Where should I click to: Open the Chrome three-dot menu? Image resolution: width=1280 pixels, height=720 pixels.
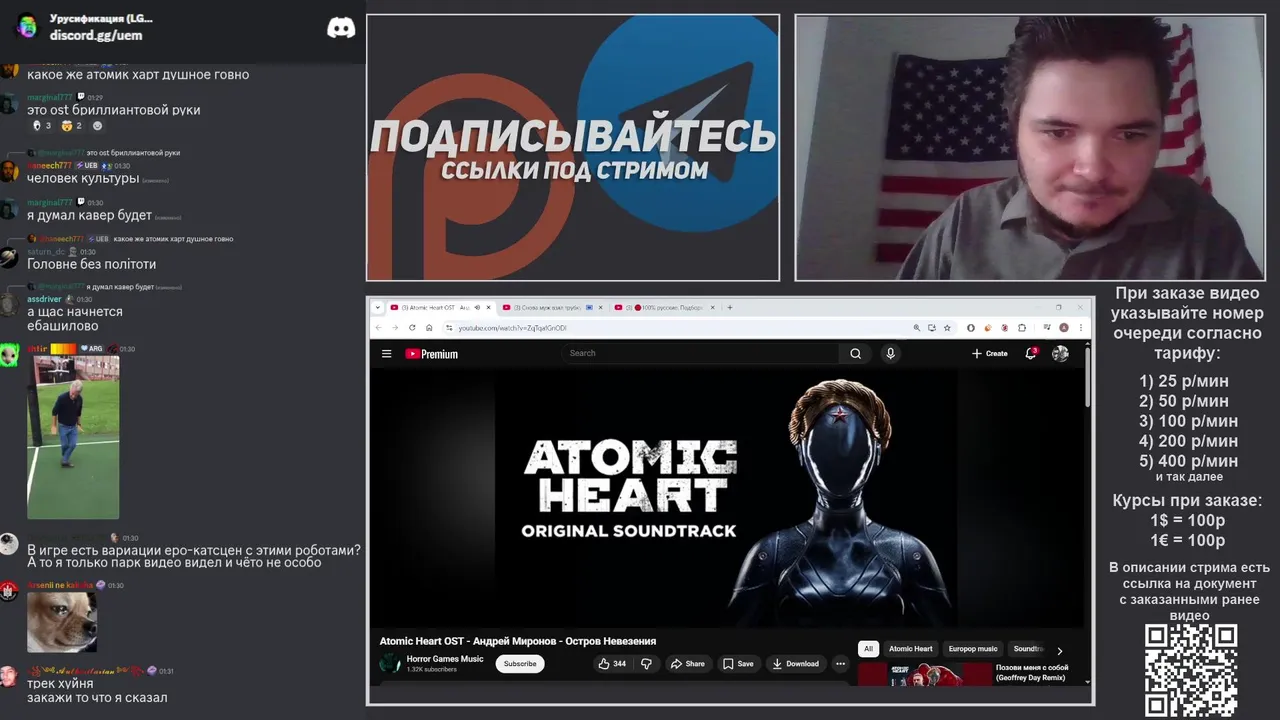click(1081, 328)
